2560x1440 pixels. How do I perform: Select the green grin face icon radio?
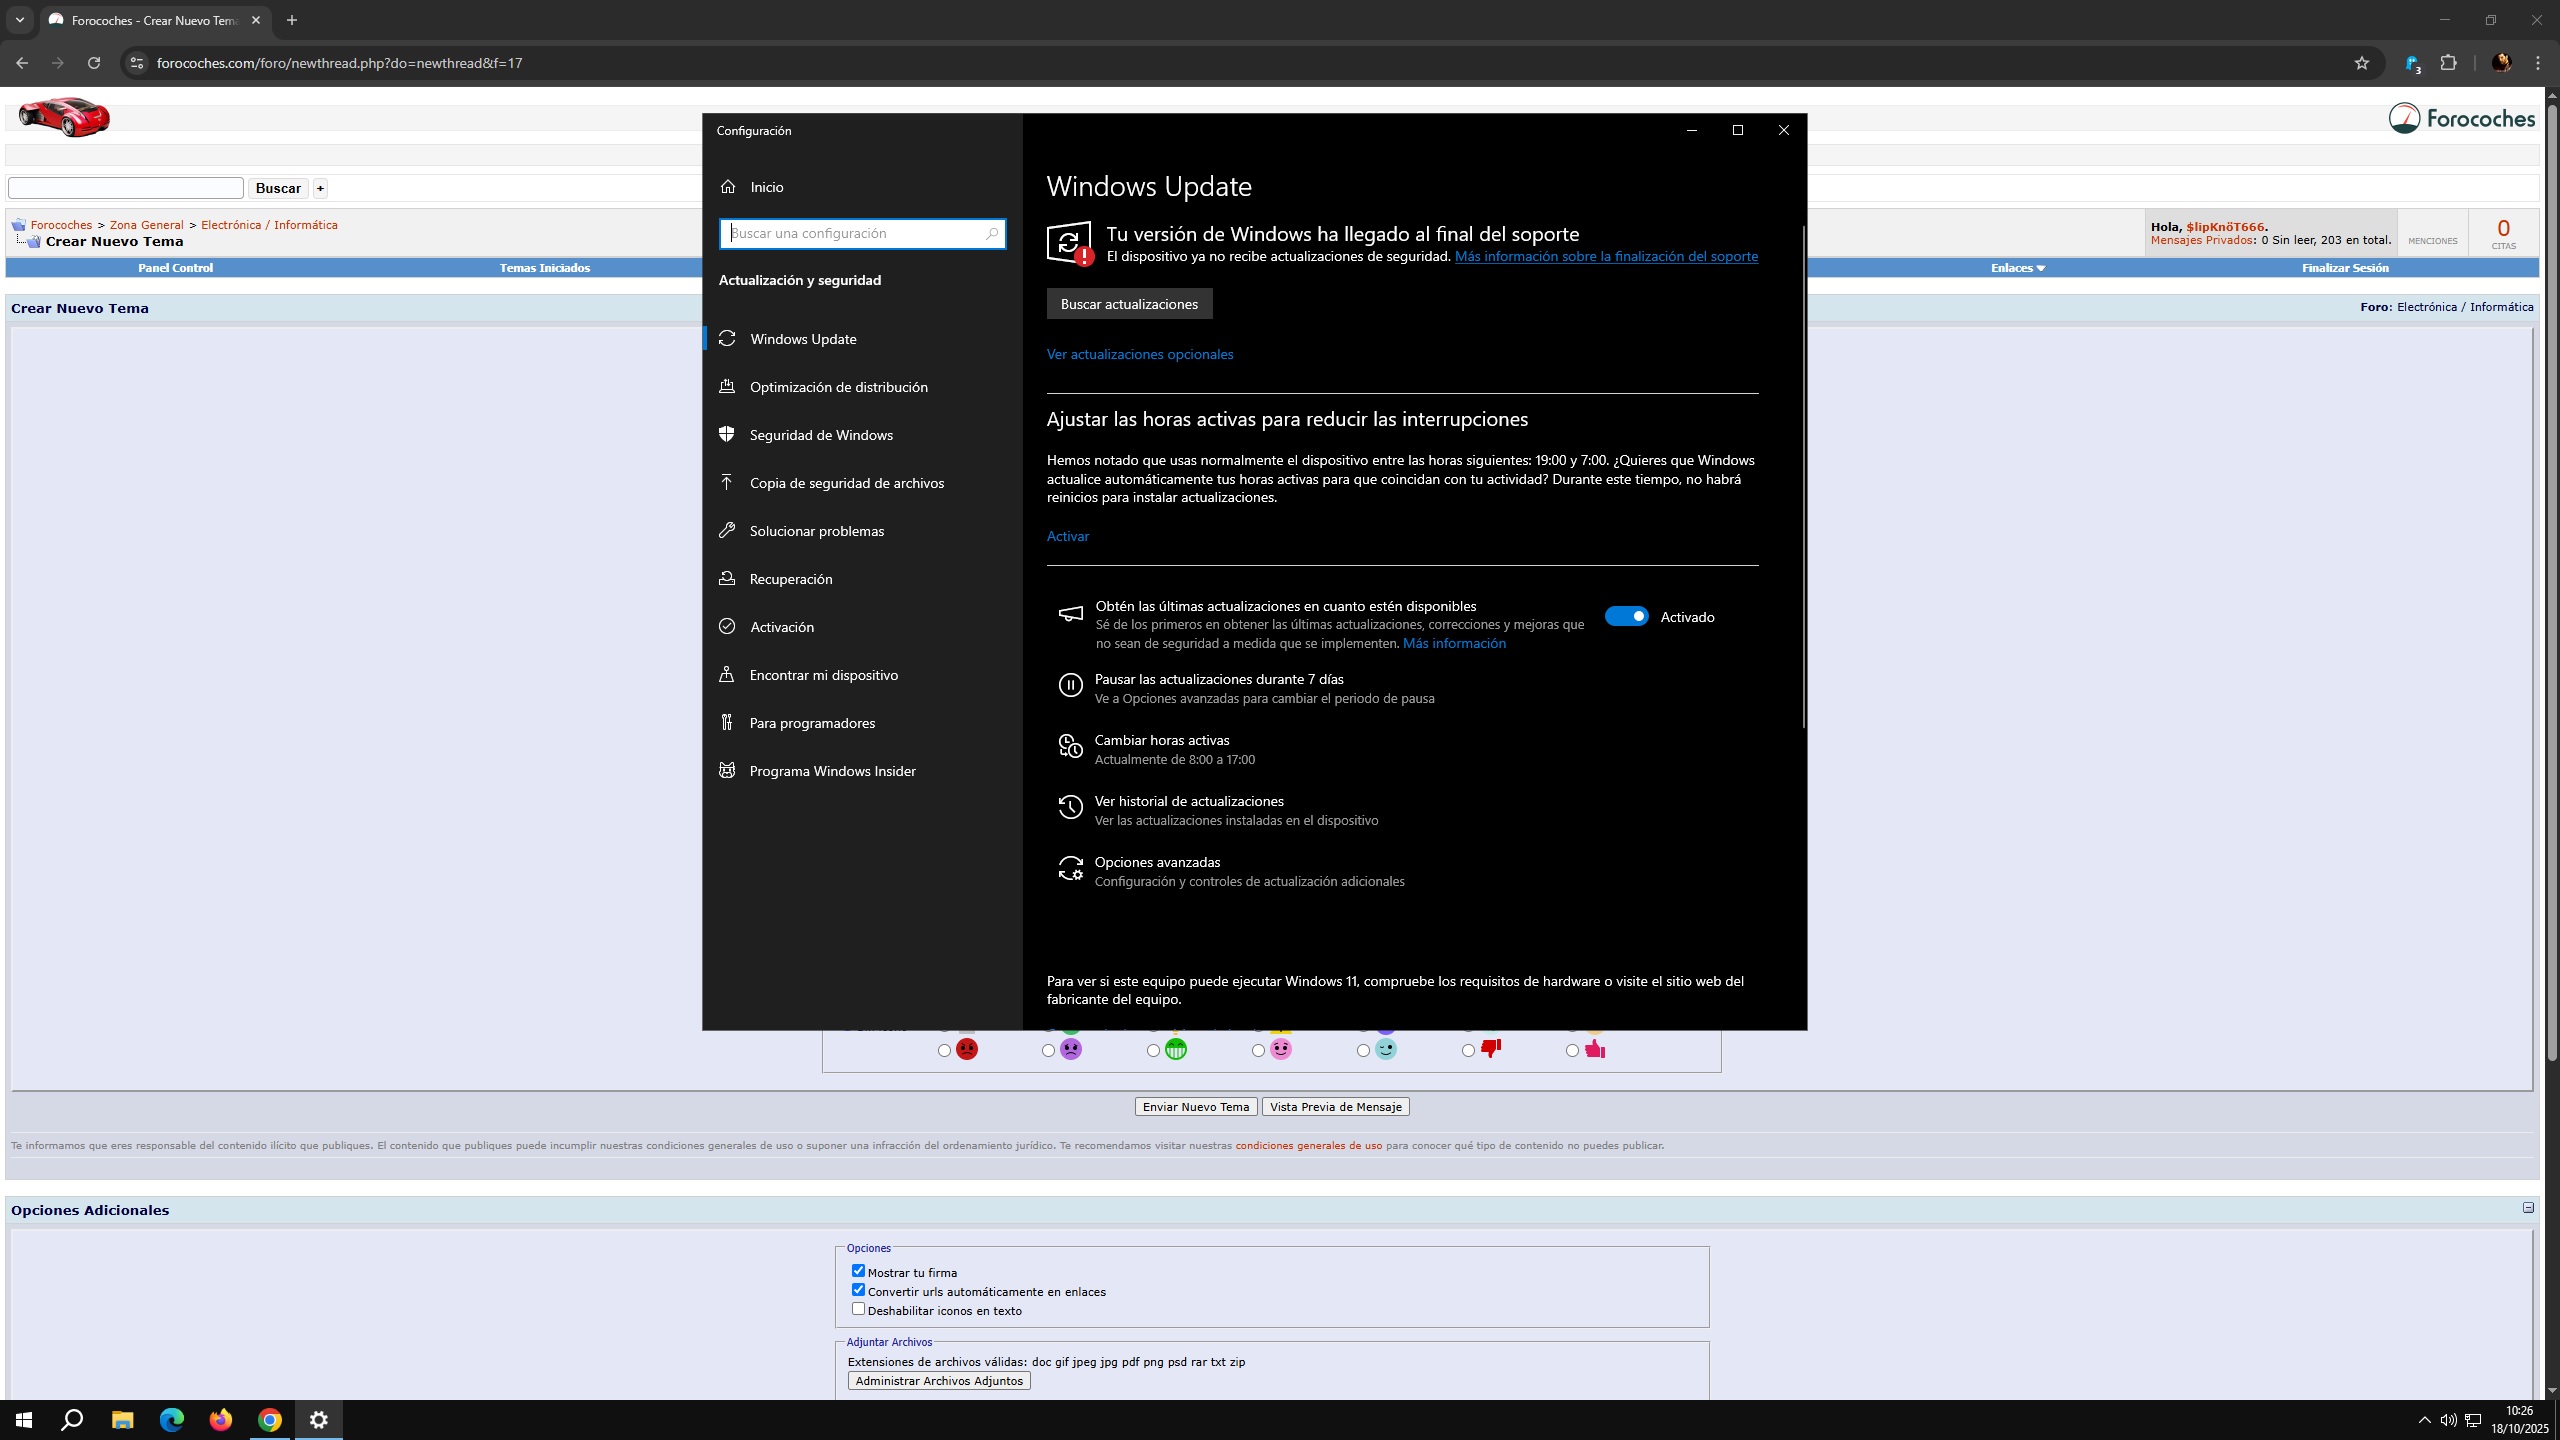tap(1153, 1051)
